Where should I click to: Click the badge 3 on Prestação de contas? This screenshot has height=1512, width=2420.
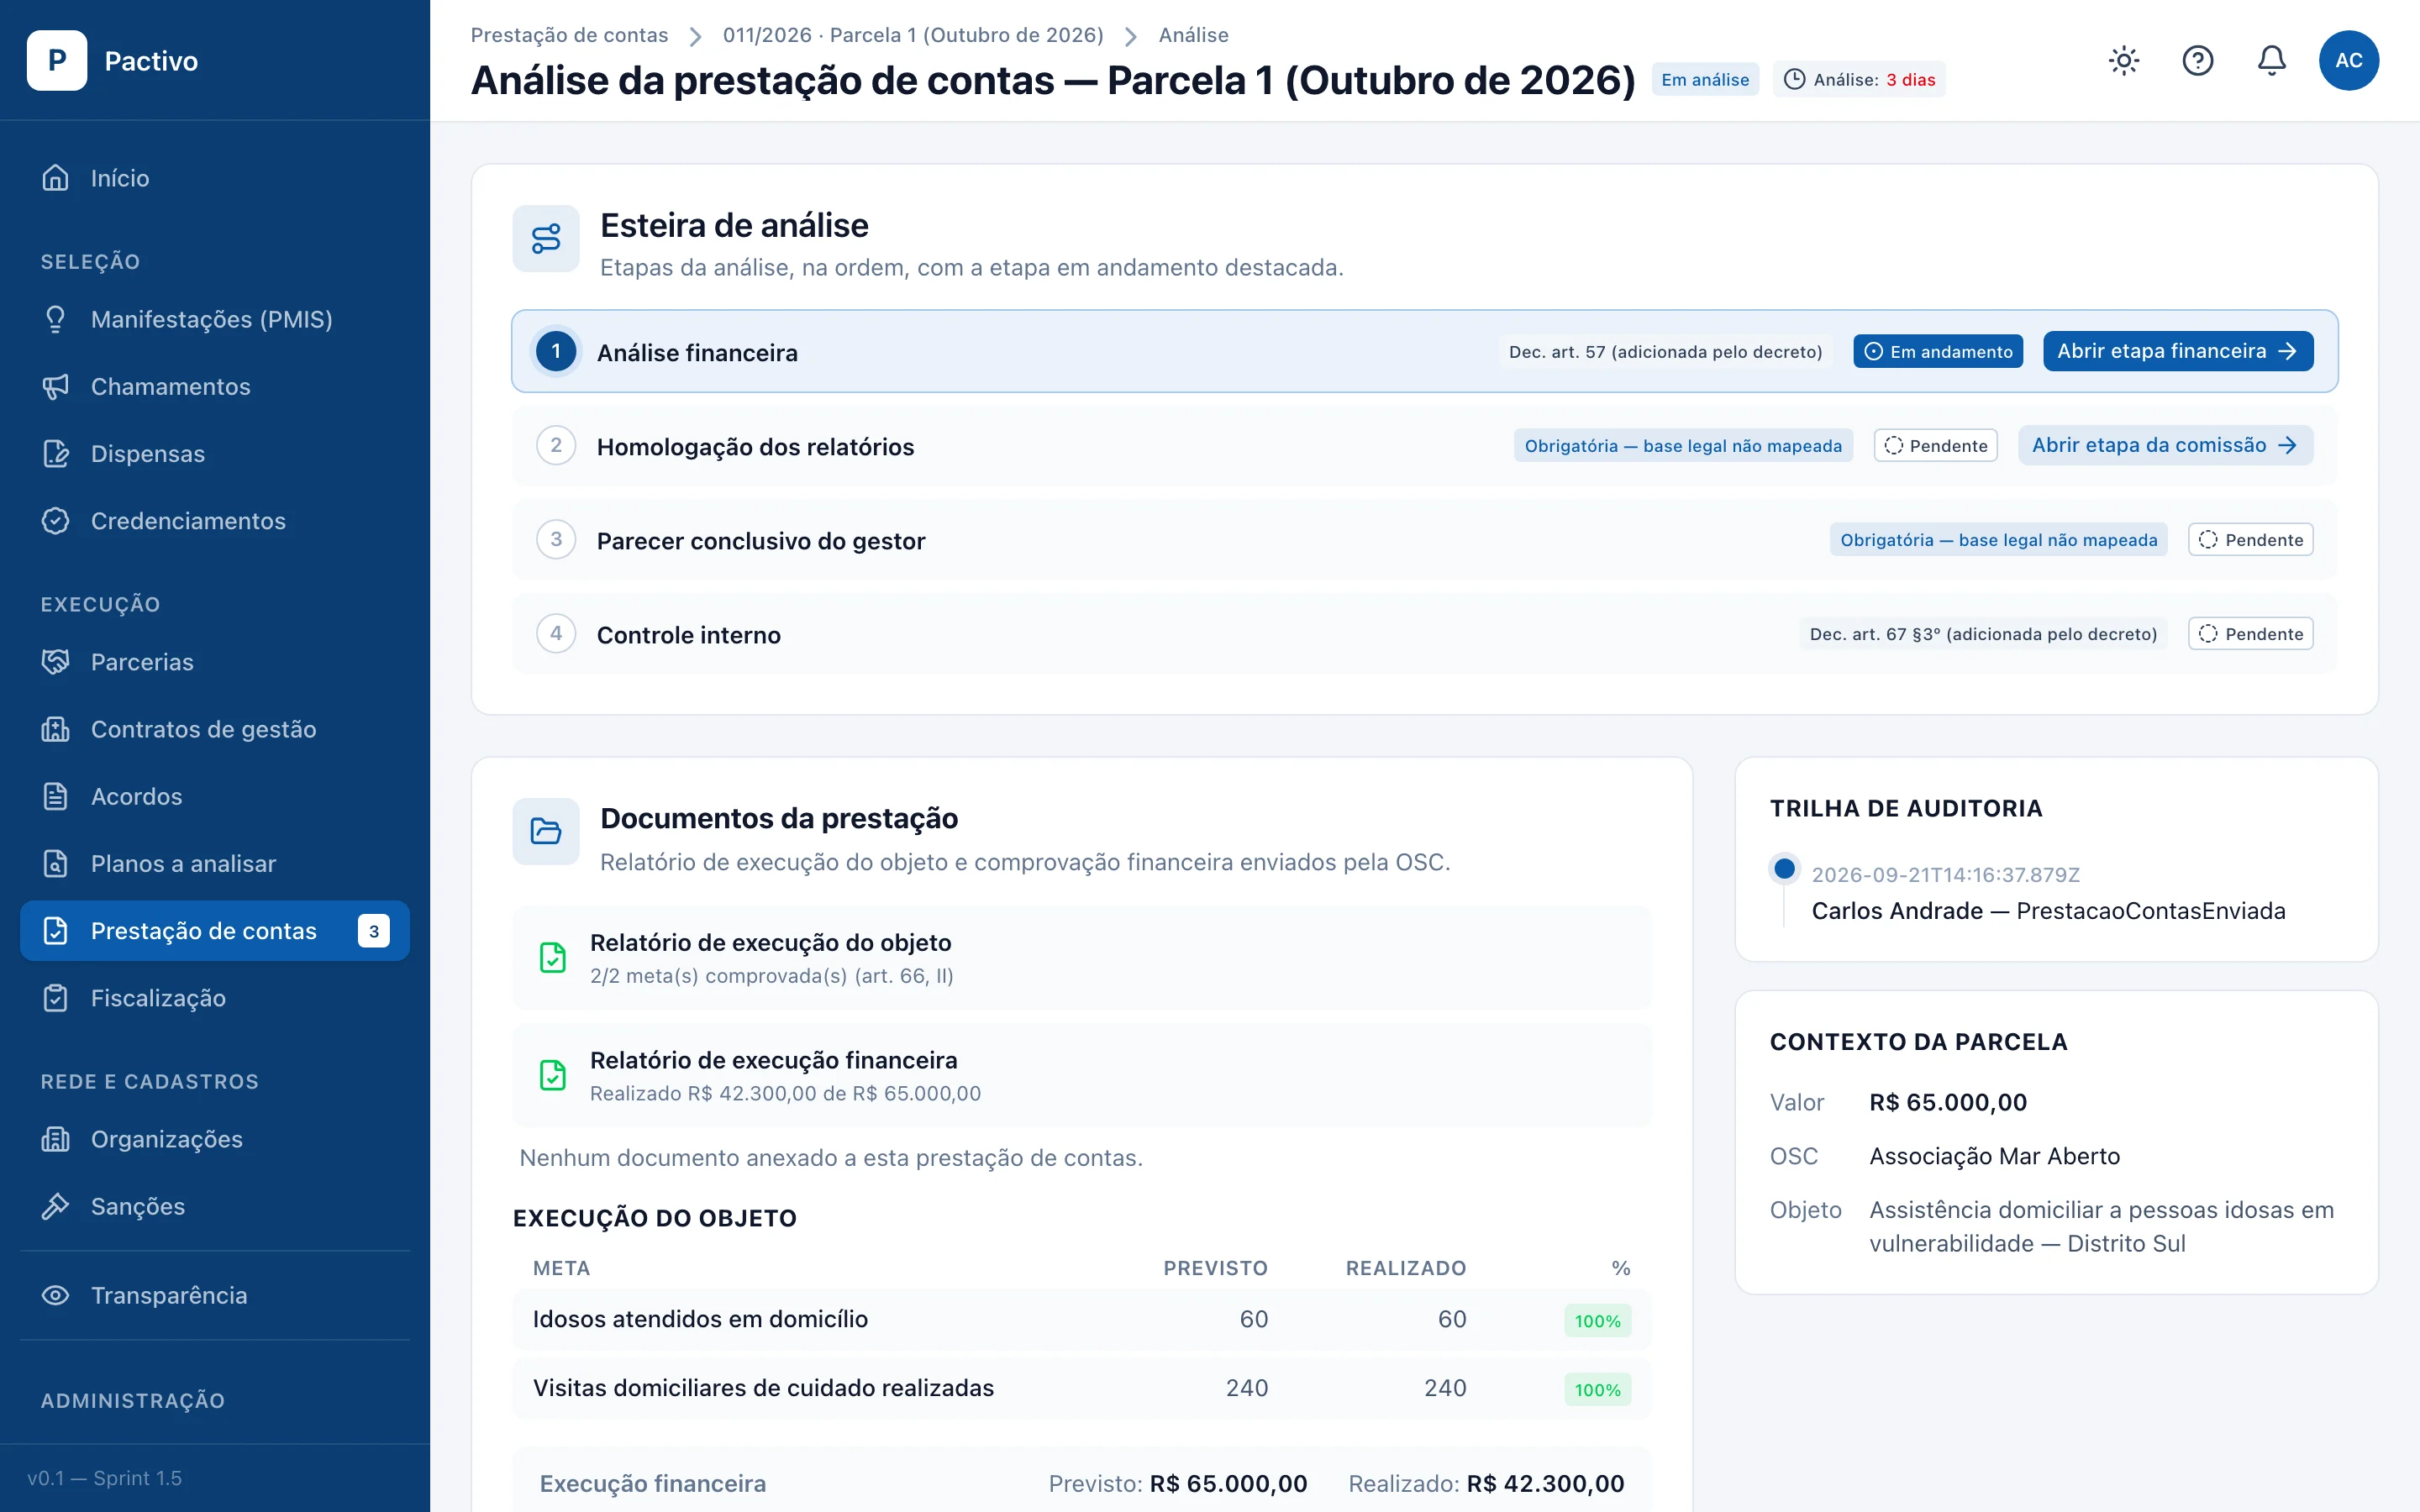(x=374, y=931)
